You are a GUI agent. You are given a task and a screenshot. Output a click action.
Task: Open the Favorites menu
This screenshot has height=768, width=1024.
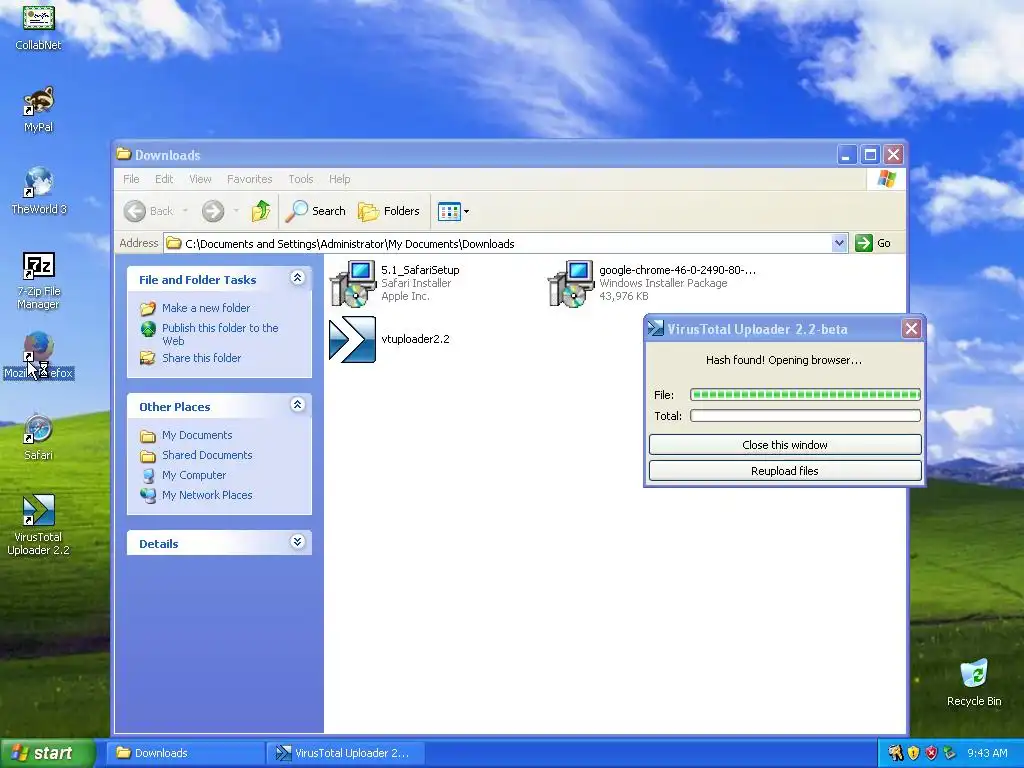tap(249, 179)
